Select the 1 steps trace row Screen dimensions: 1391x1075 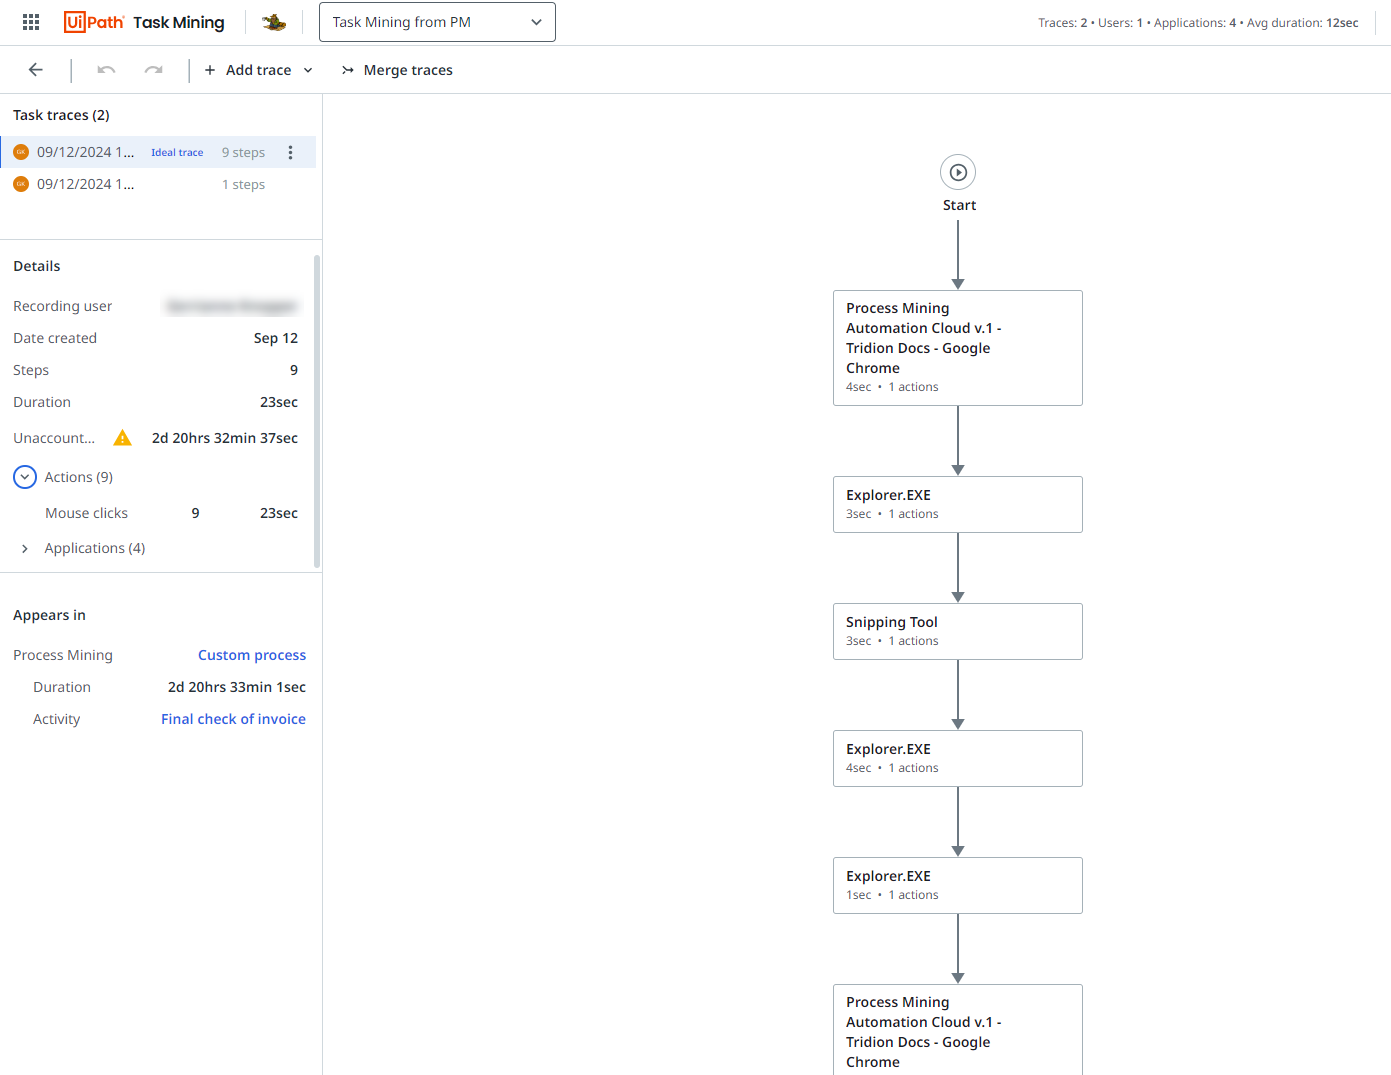(x=158, y=184)
